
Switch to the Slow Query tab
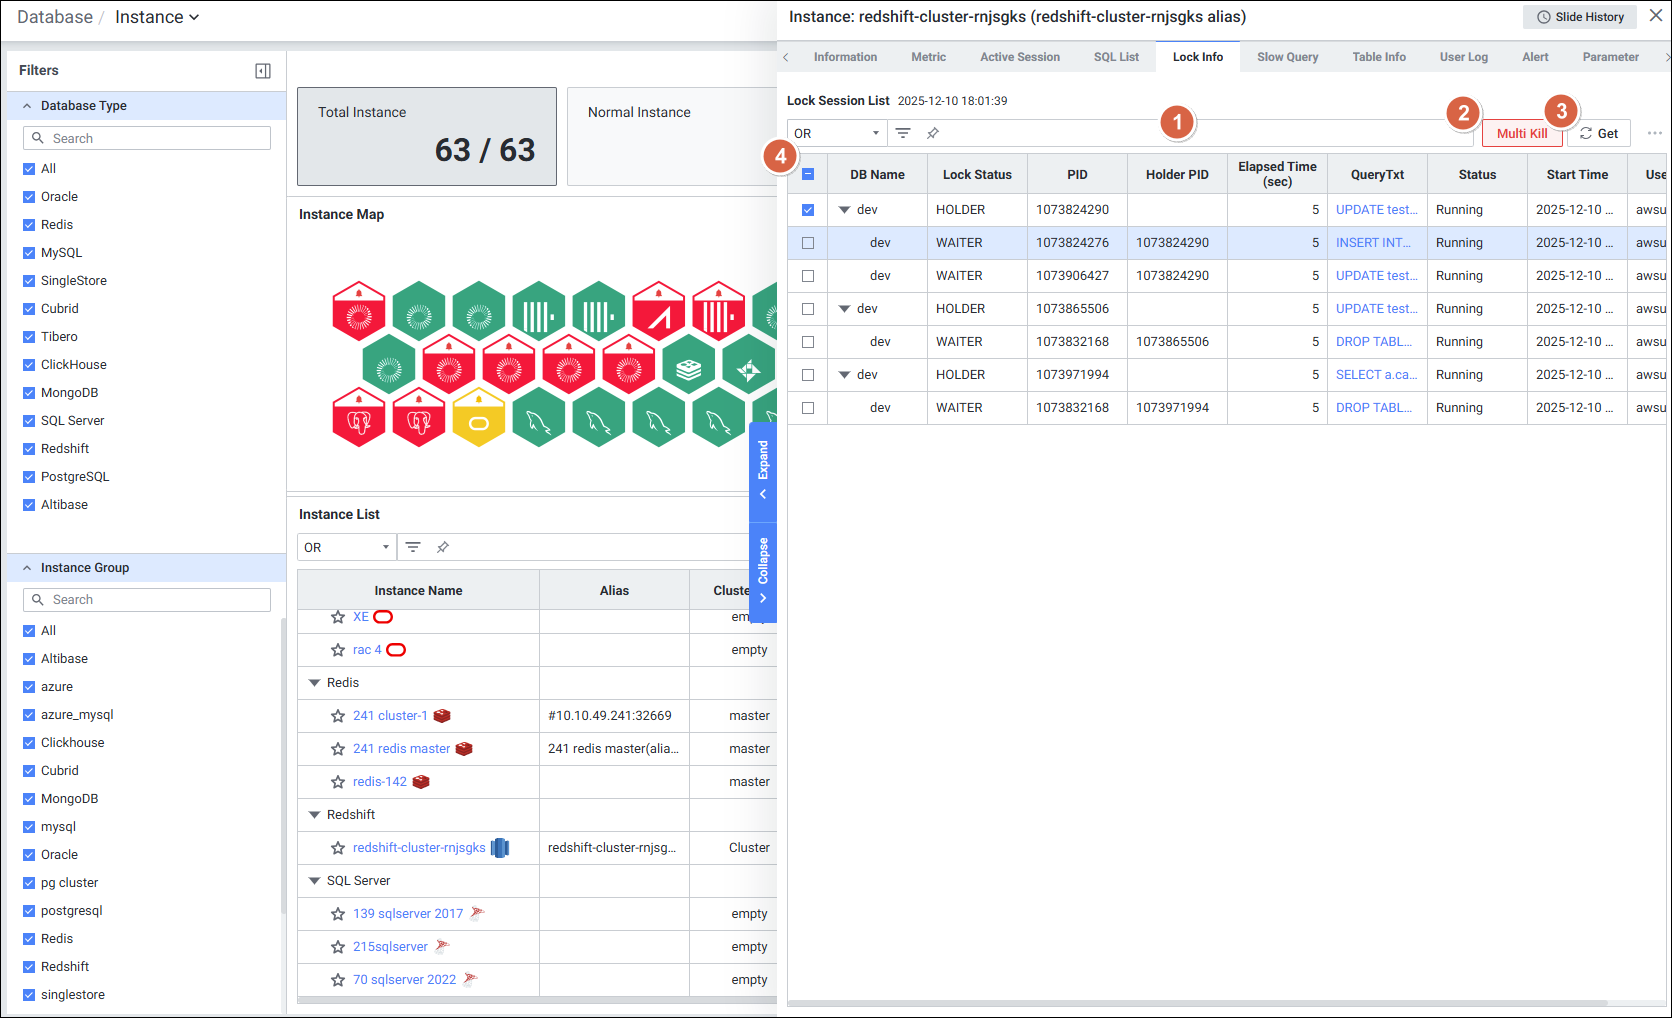click(x=1287, y=57)
